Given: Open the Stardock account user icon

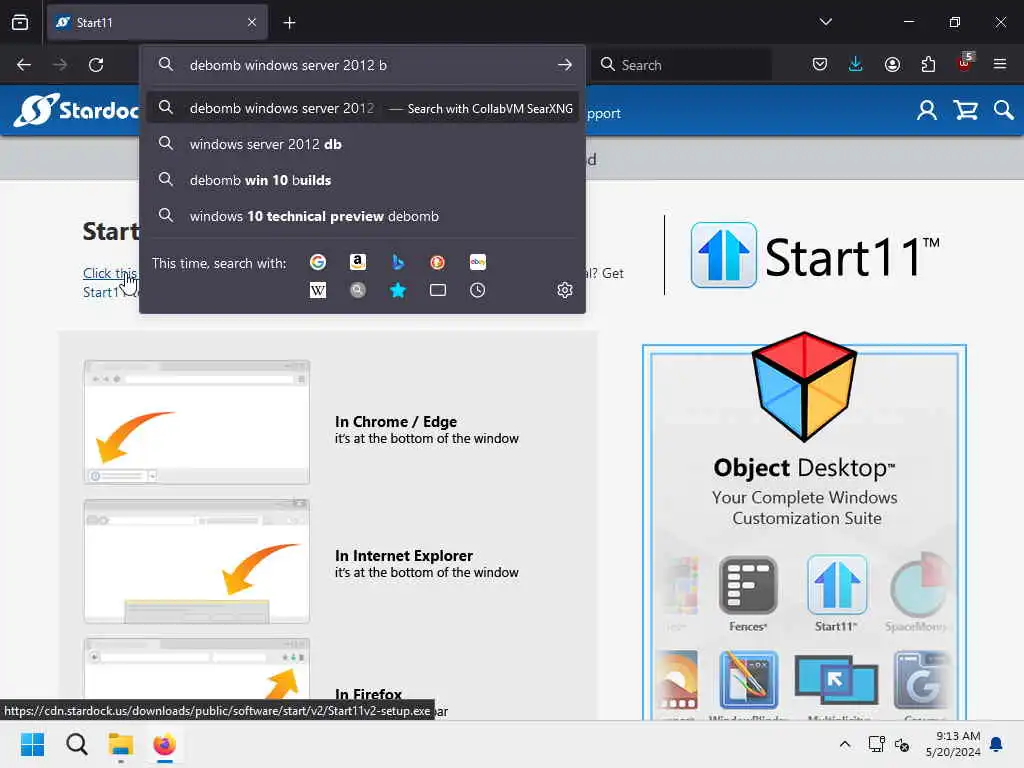Looking at the screenshot, I should 927,110.
